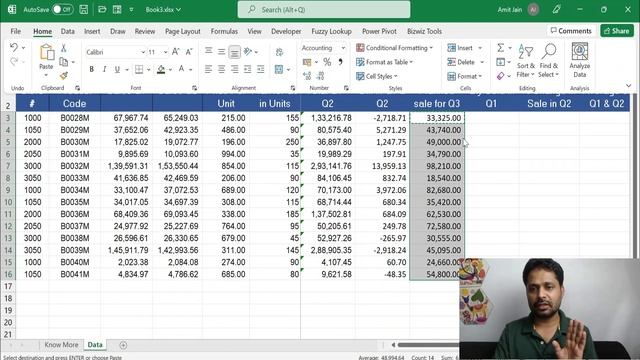
Task: Click the Save icon in title bar
Action: (x=84, y=9)
